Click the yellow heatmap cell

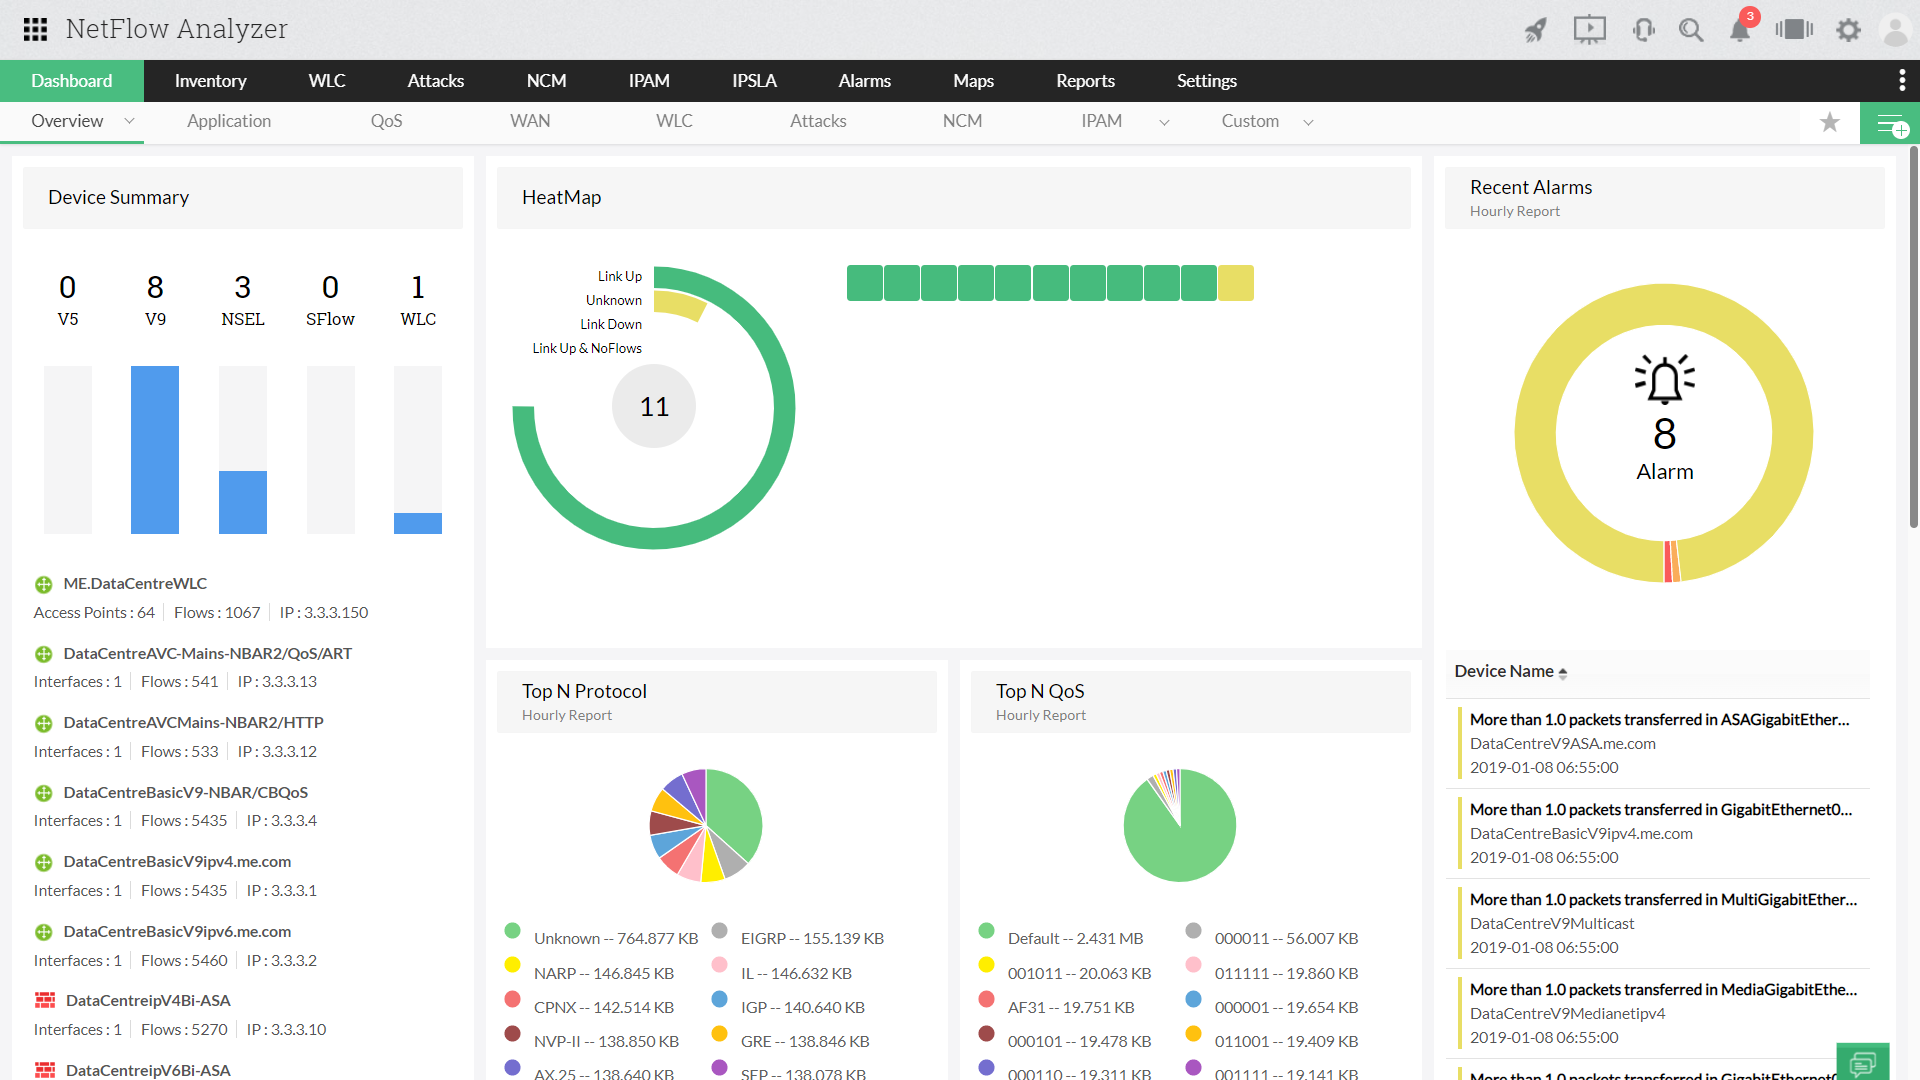pyautogui.click(x=1236, y=283)
